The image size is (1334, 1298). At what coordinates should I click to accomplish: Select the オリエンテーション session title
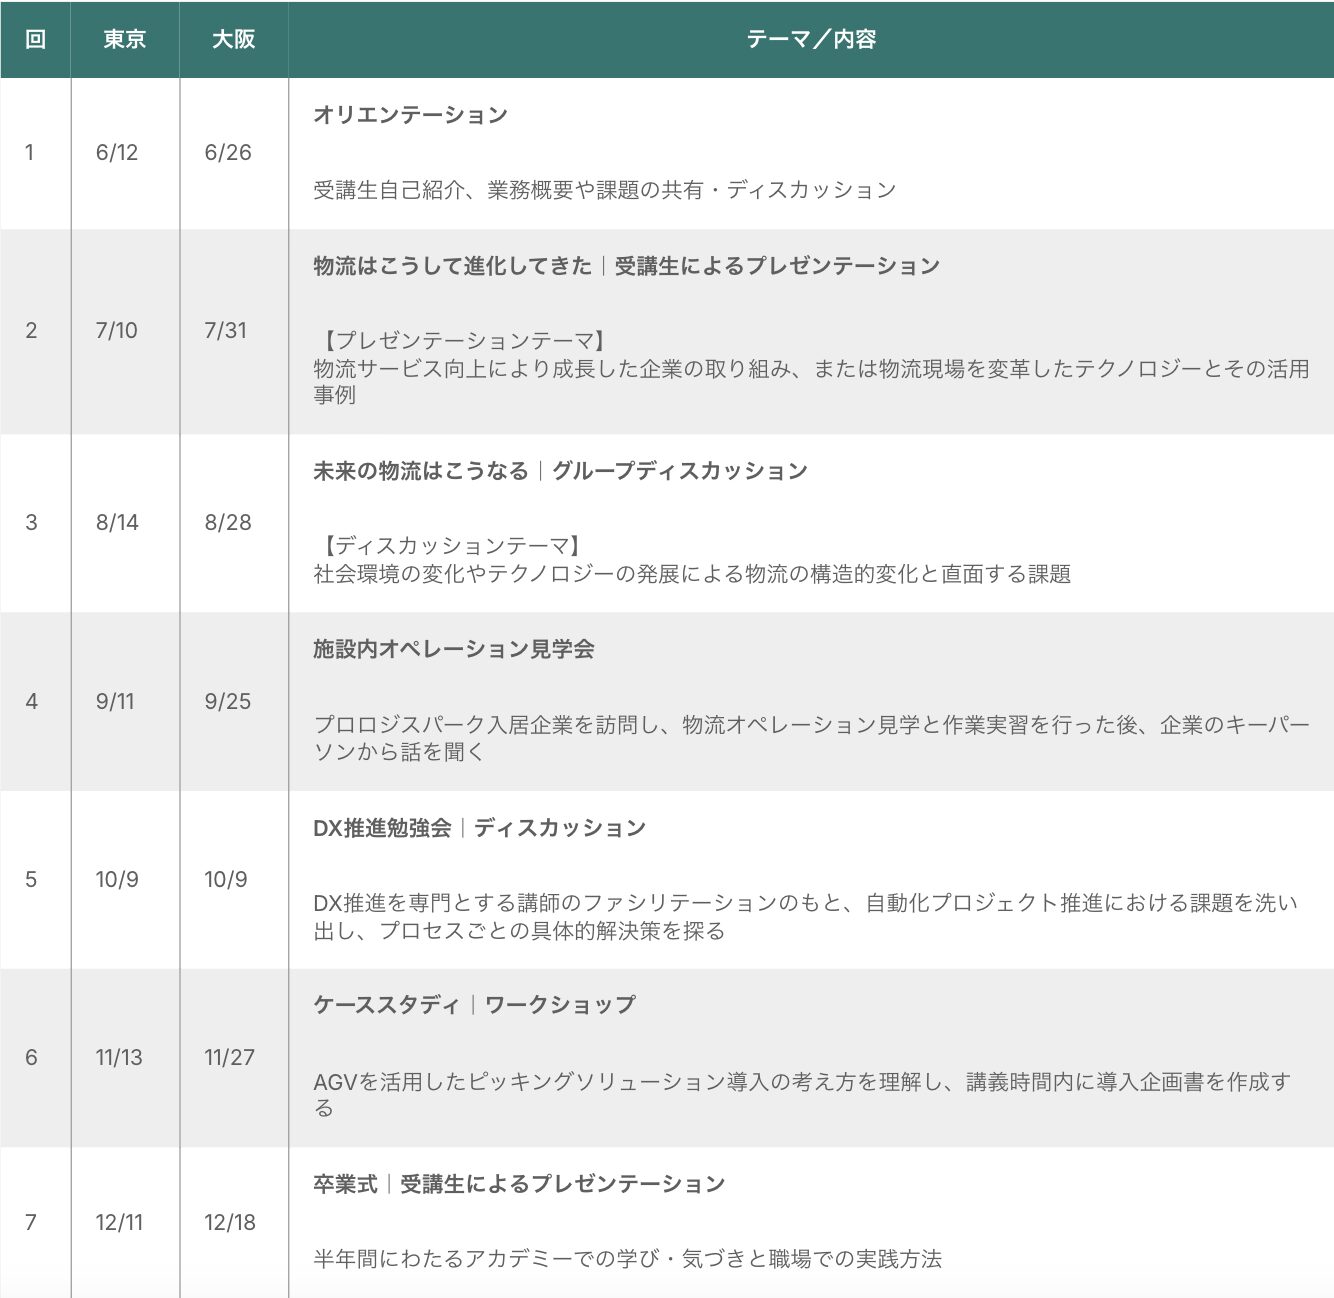point(410,115)
